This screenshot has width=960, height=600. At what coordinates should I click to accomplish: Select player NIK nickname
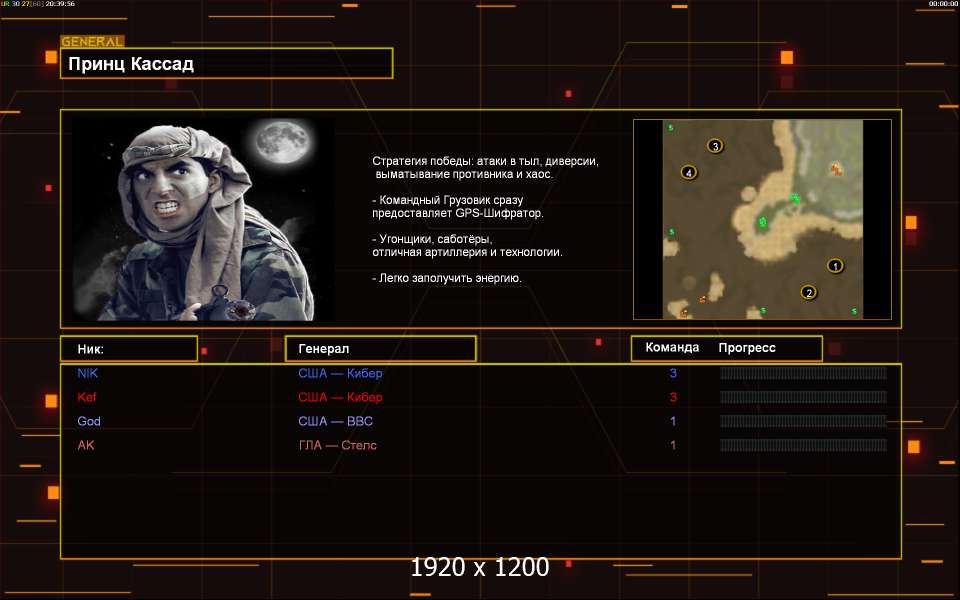point(88,373)
